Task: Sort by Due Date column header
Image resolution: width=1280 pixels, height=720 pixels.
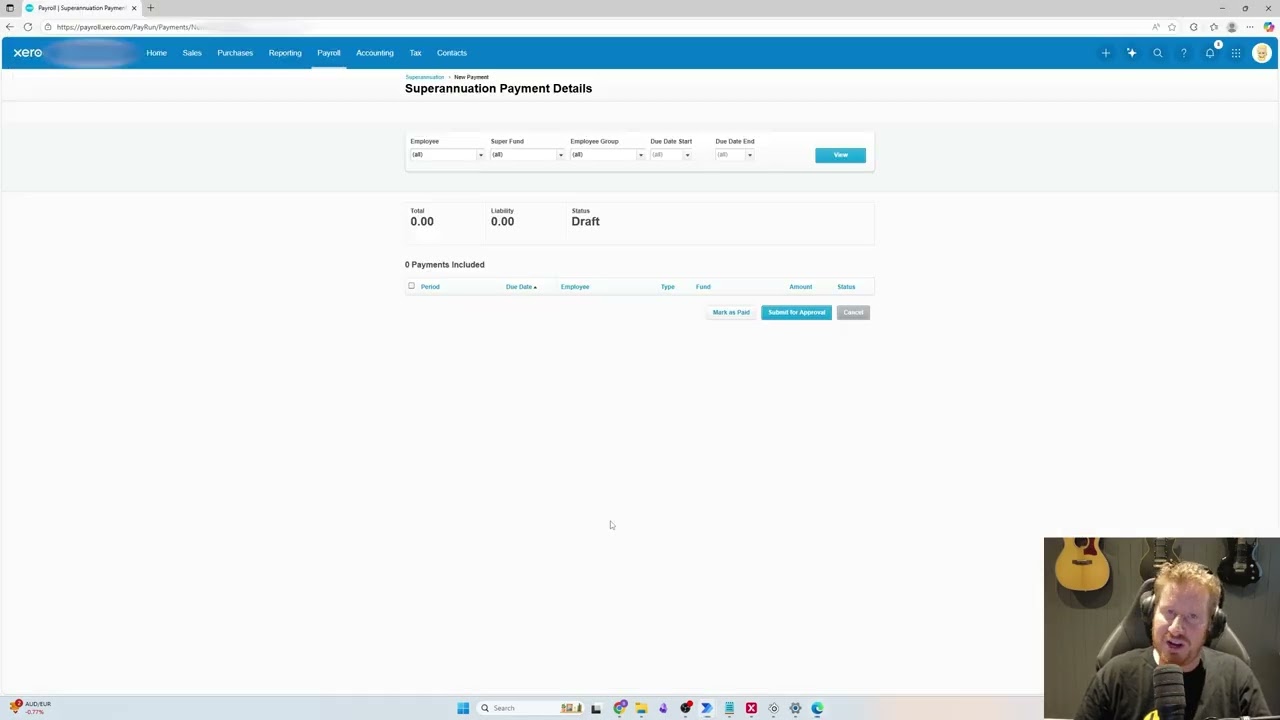Action: pos(521,287)
